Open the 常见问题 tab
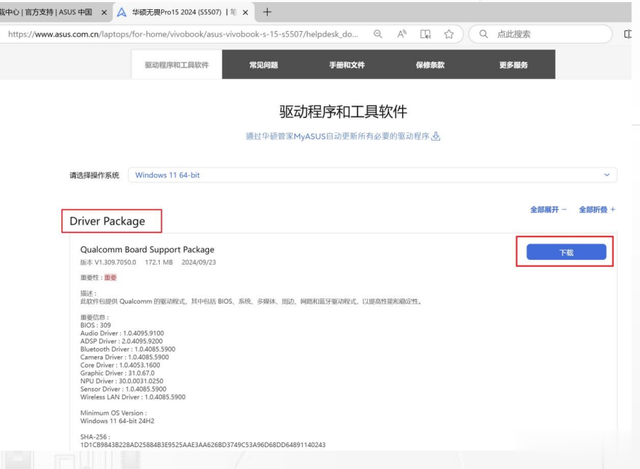The height and width of the screenshot is (469, 640). 264,65
